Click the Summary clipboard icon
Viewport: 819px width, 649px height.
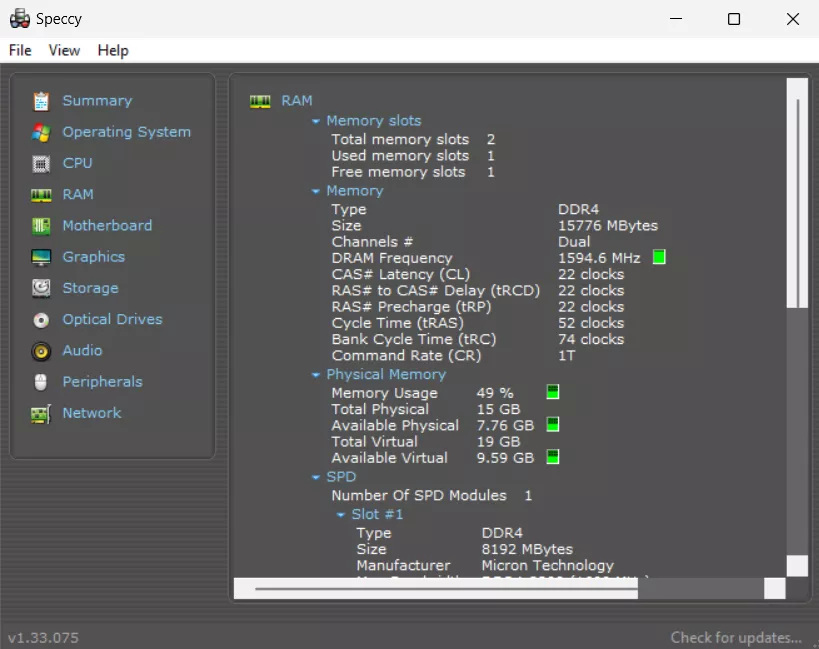41,101
